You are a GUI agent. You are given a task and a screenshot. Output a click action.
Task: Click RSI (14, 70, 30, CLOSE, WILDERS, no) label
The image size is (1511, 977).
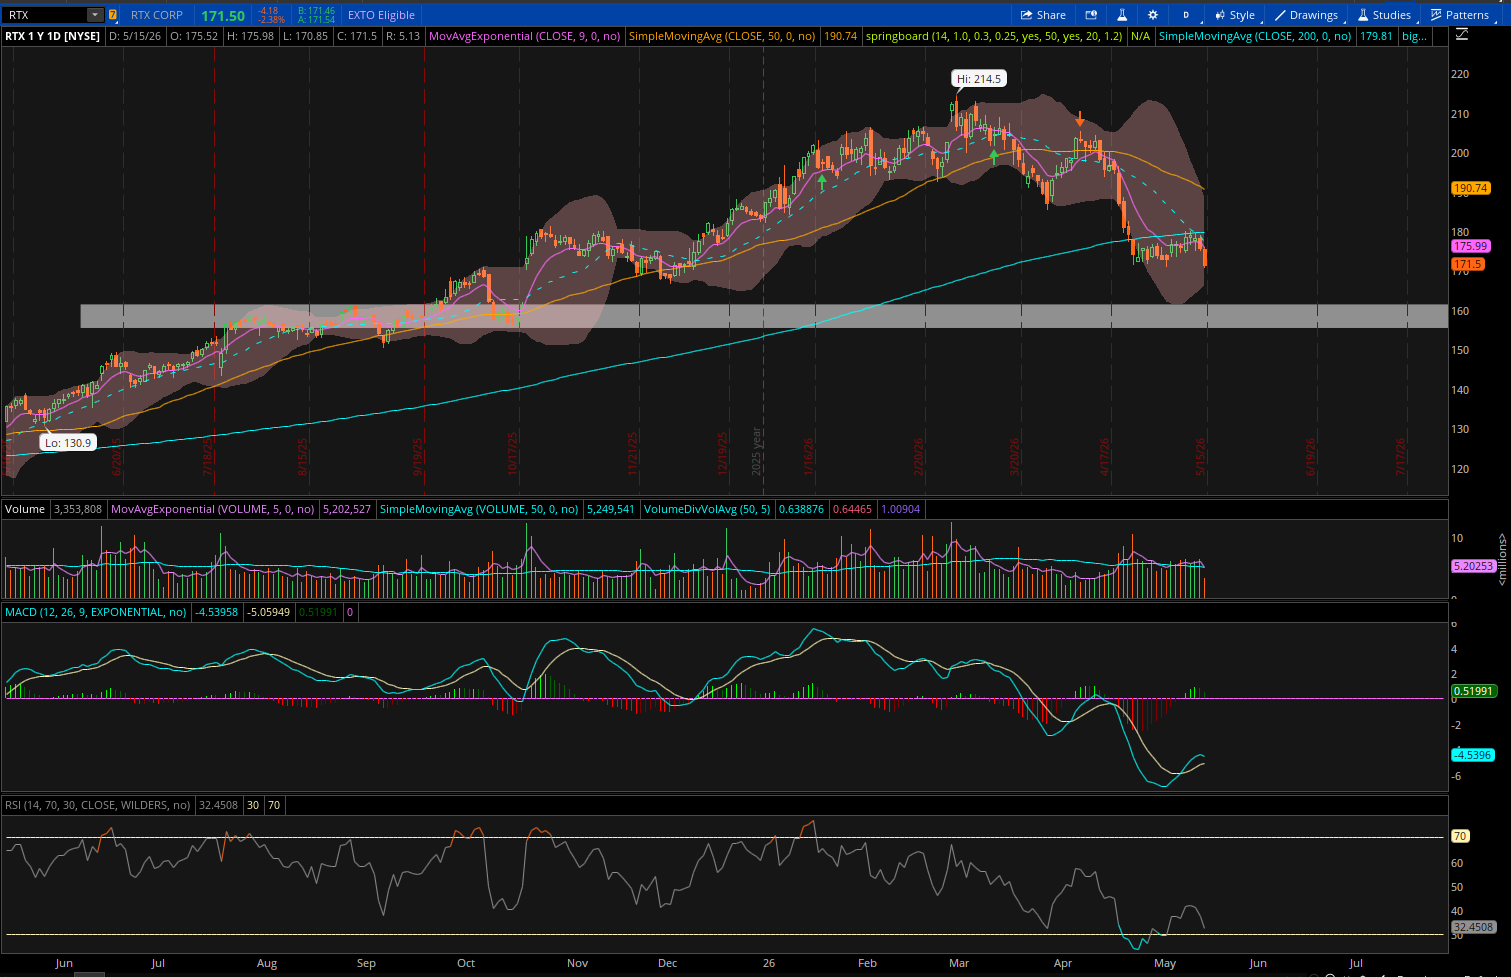coord(98,805)
